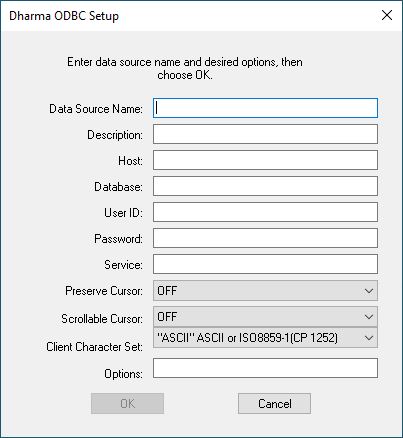403x438 pixels.
Task: Cancel the ODBC setup dialog
Action: pos(274,403)
